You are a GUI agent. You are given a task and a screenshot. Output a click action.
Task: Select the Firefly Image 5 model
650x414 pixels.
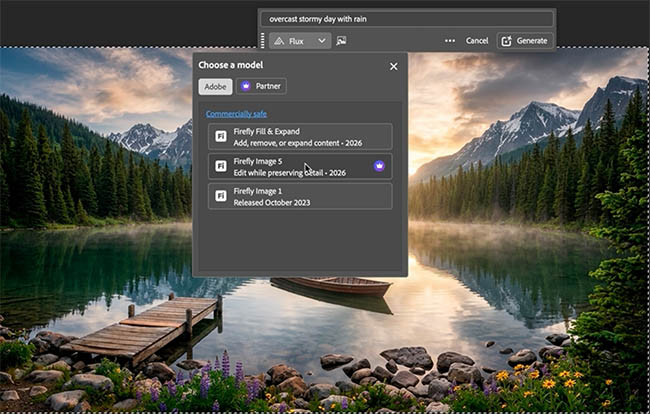[300, 166]
